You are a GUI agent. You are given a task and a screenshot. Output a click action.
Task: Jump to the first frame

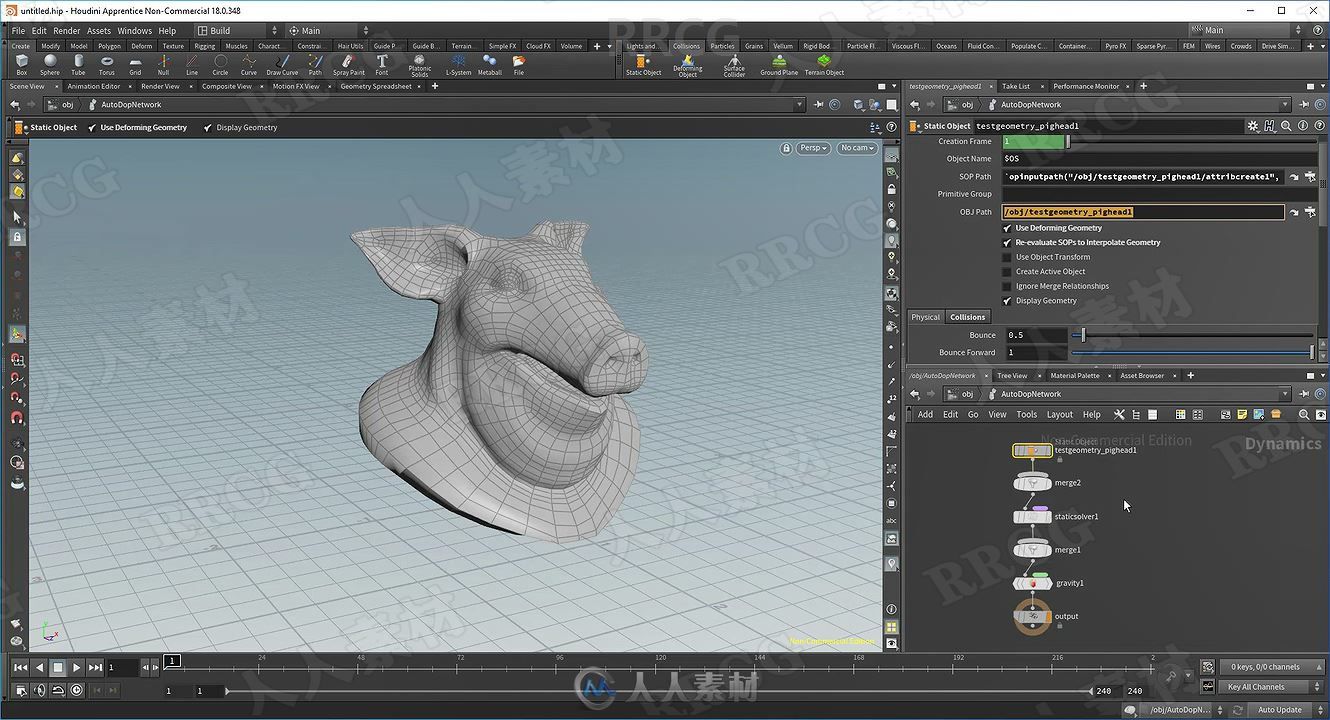[20, 667]
